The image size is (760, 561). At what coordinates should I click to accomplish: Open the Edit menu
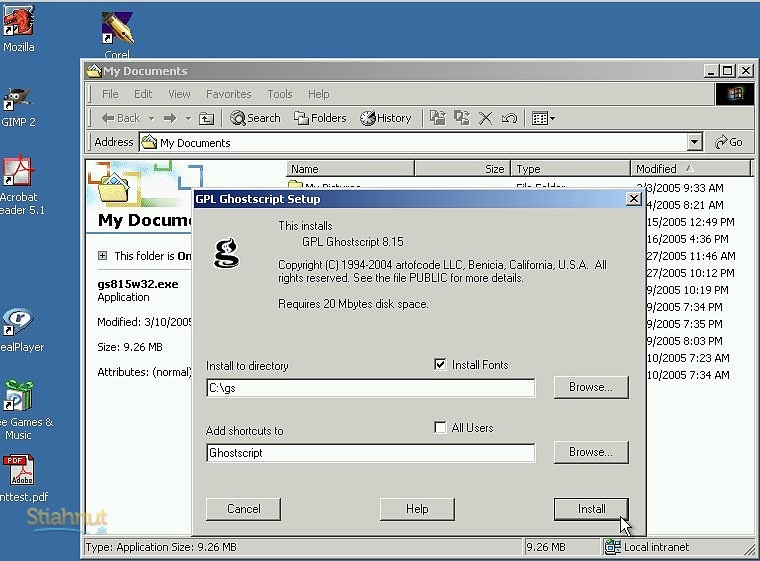coord(143,94)
